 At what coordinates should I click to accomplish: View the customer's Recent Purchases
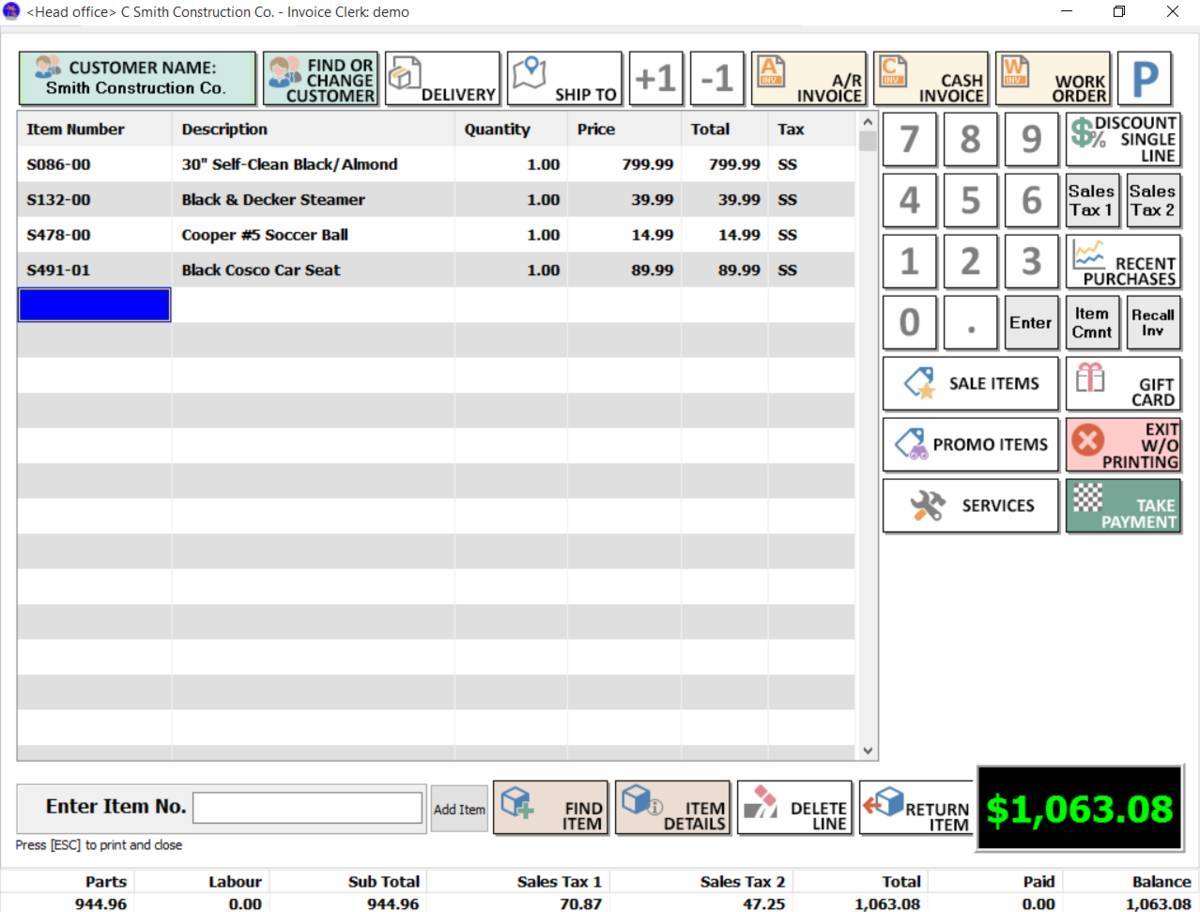[1124, 261]
